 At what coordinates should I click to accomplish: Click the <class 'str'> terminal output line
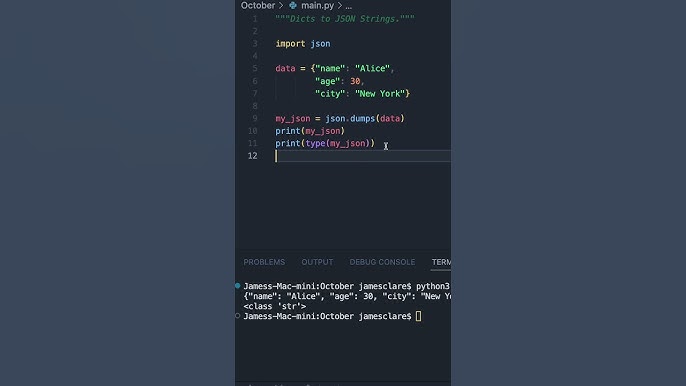(275, 306)
